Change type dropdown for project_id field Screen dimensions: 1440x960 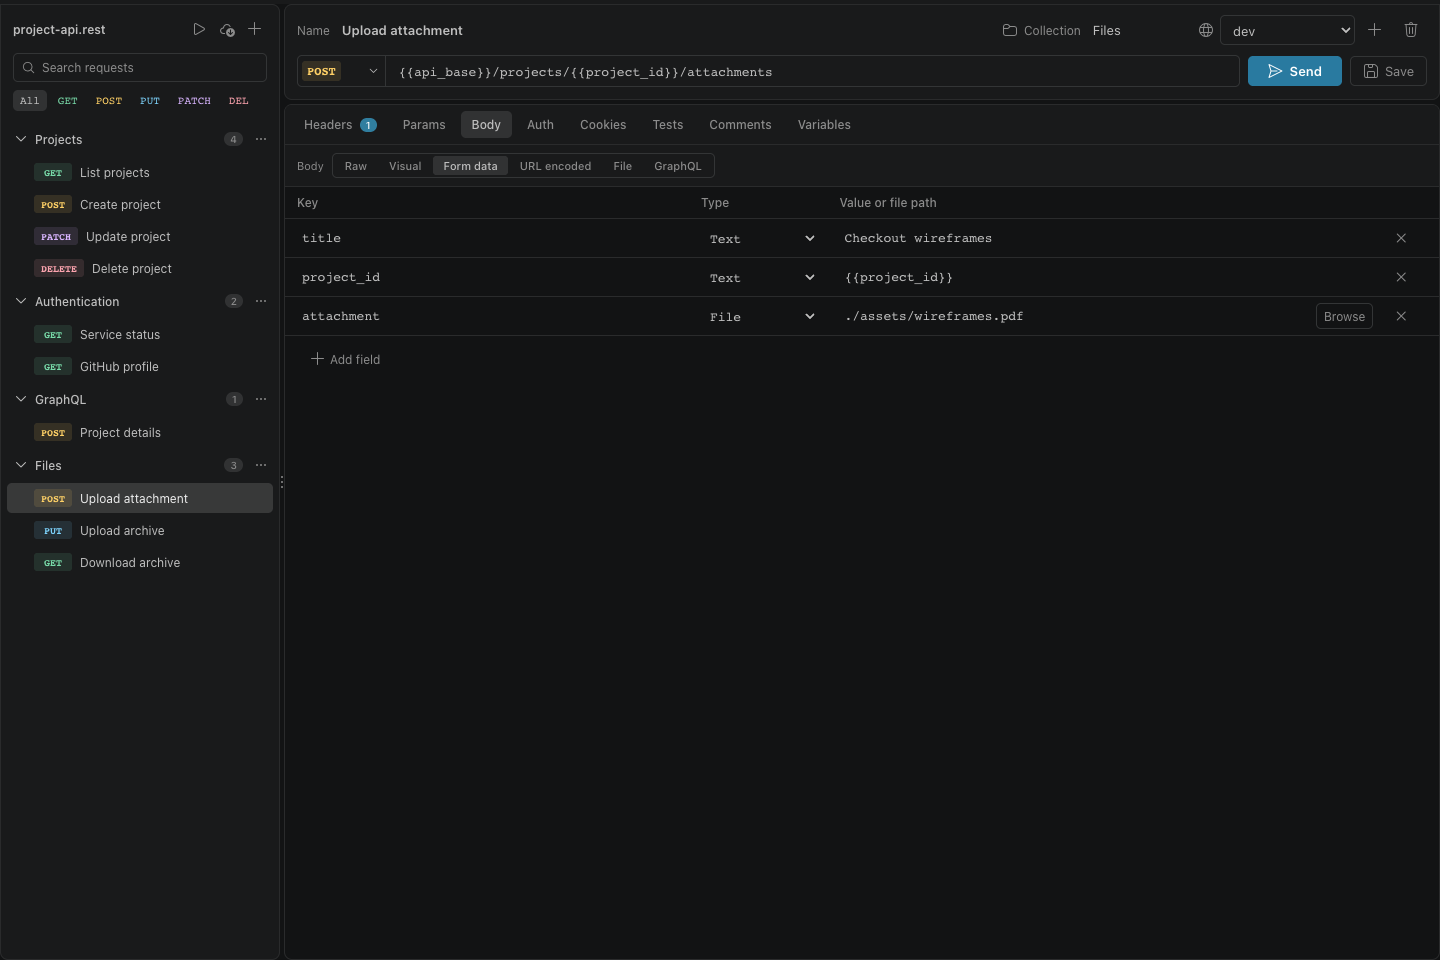pos(762,277)
